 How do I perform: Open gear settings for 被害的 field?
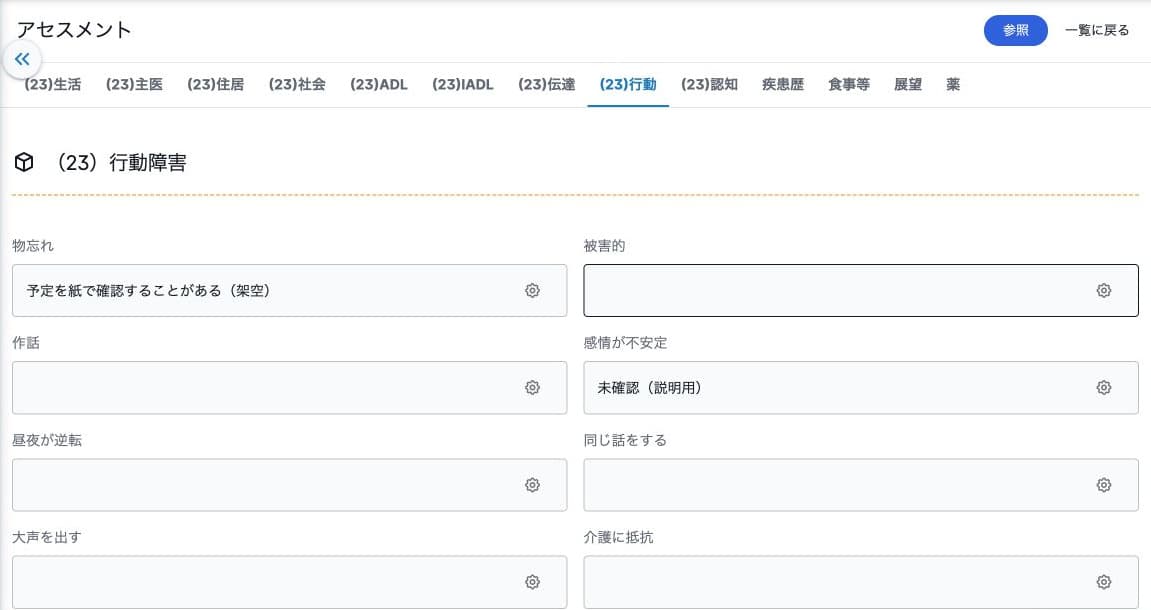[1103, 291]
